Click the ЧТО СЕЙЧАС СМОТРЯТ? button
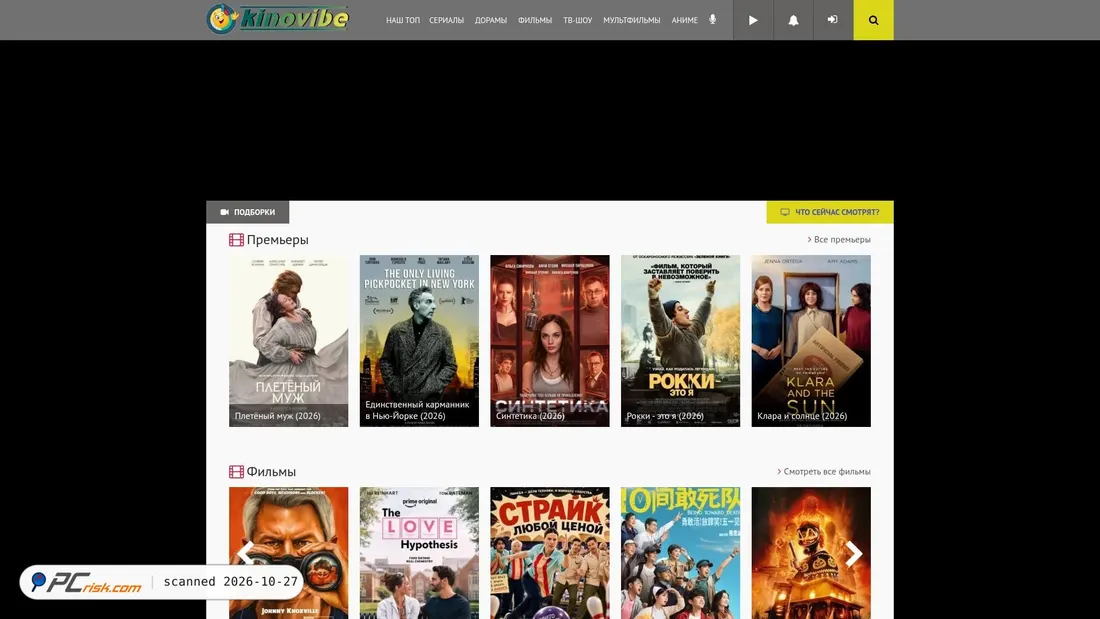This screenshot has height=619, width=1100. [830, 212]
